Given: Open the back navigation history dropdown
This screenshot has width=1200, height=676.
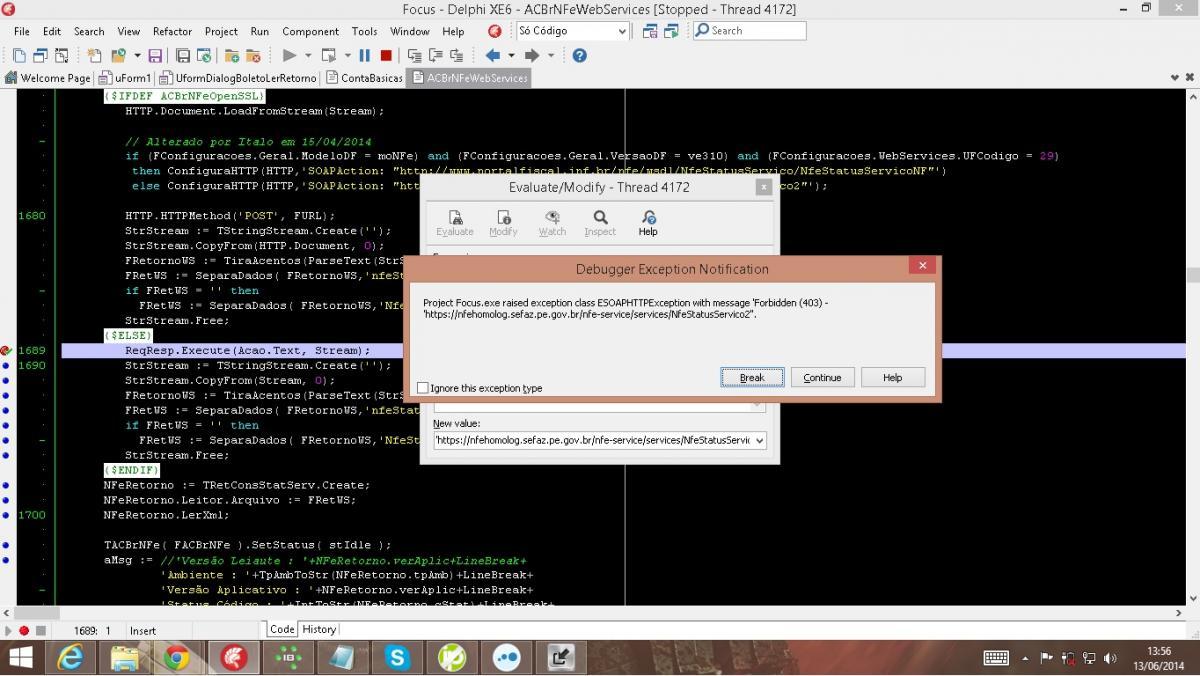Looking at the screenshot, I should [x=511, y=56].
